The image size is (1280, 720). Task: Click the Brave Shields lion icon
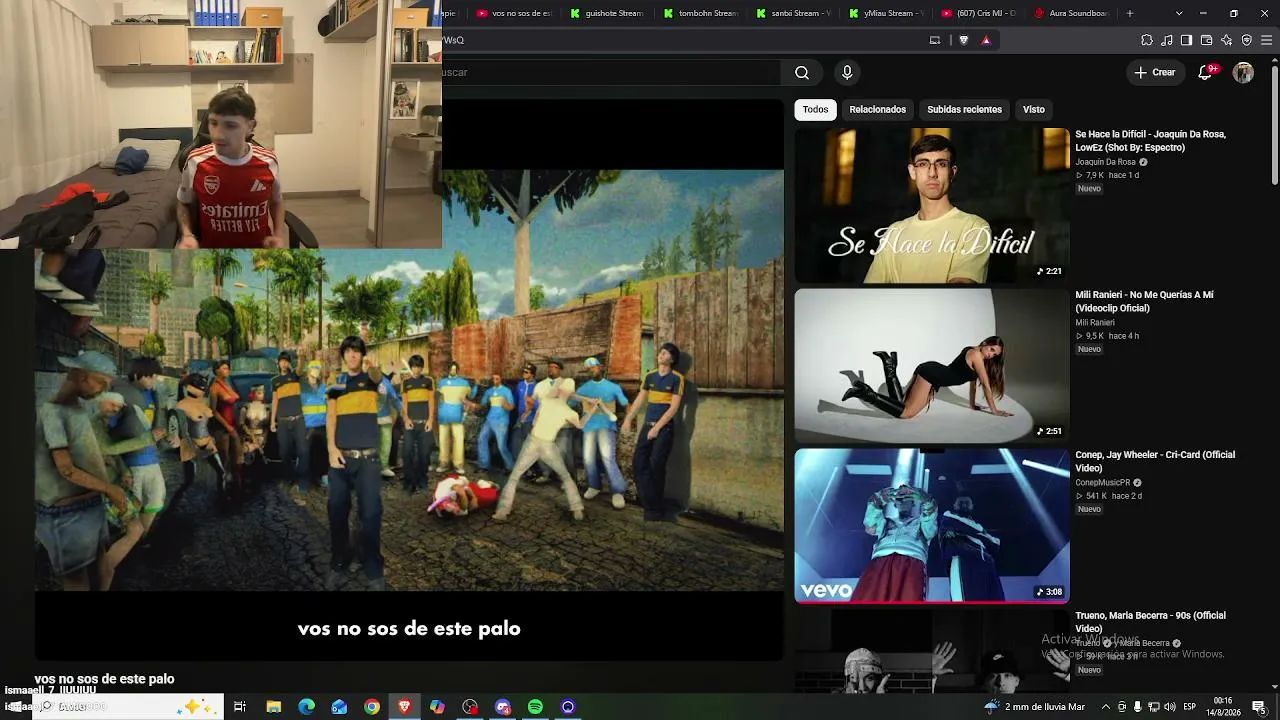tap(963, 40)
